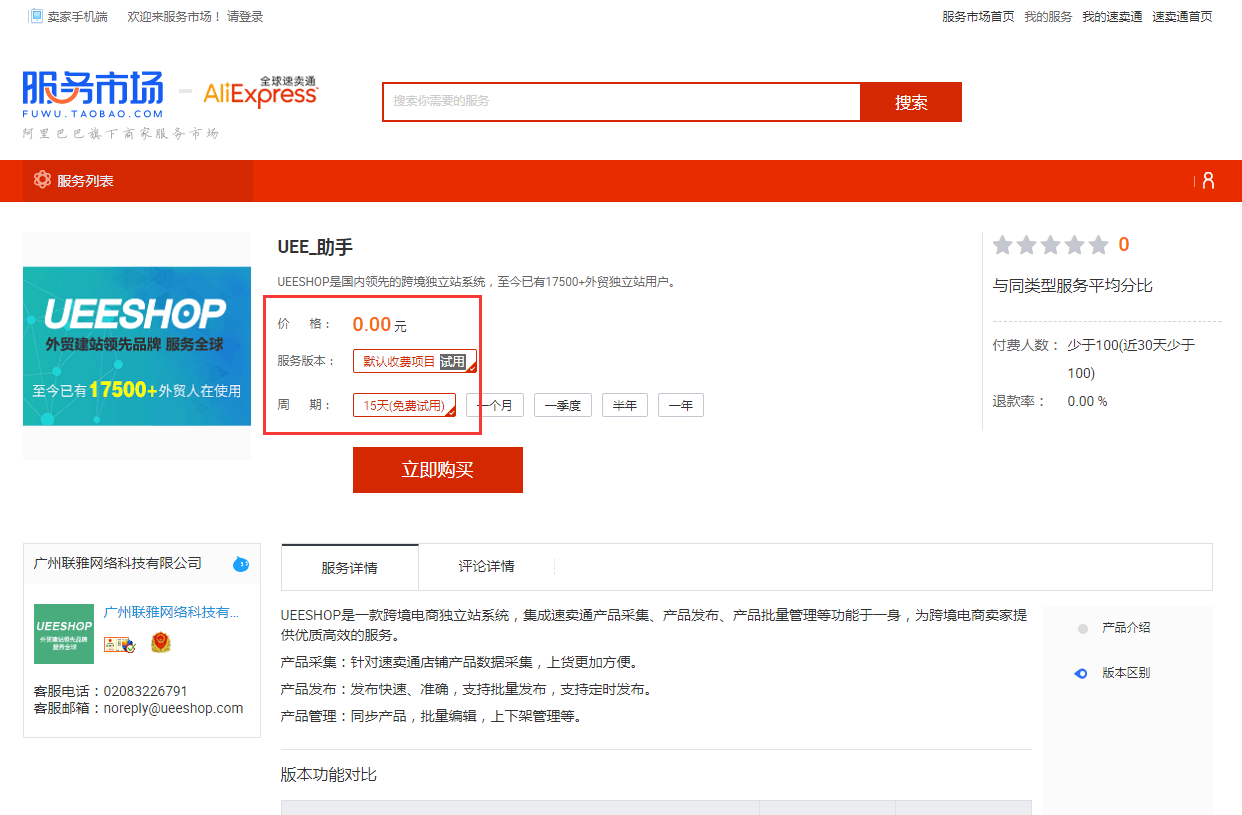This screenshot has width=1242, height=815.
Task: Click the orange rating score 0
Action: (1124, 245)
